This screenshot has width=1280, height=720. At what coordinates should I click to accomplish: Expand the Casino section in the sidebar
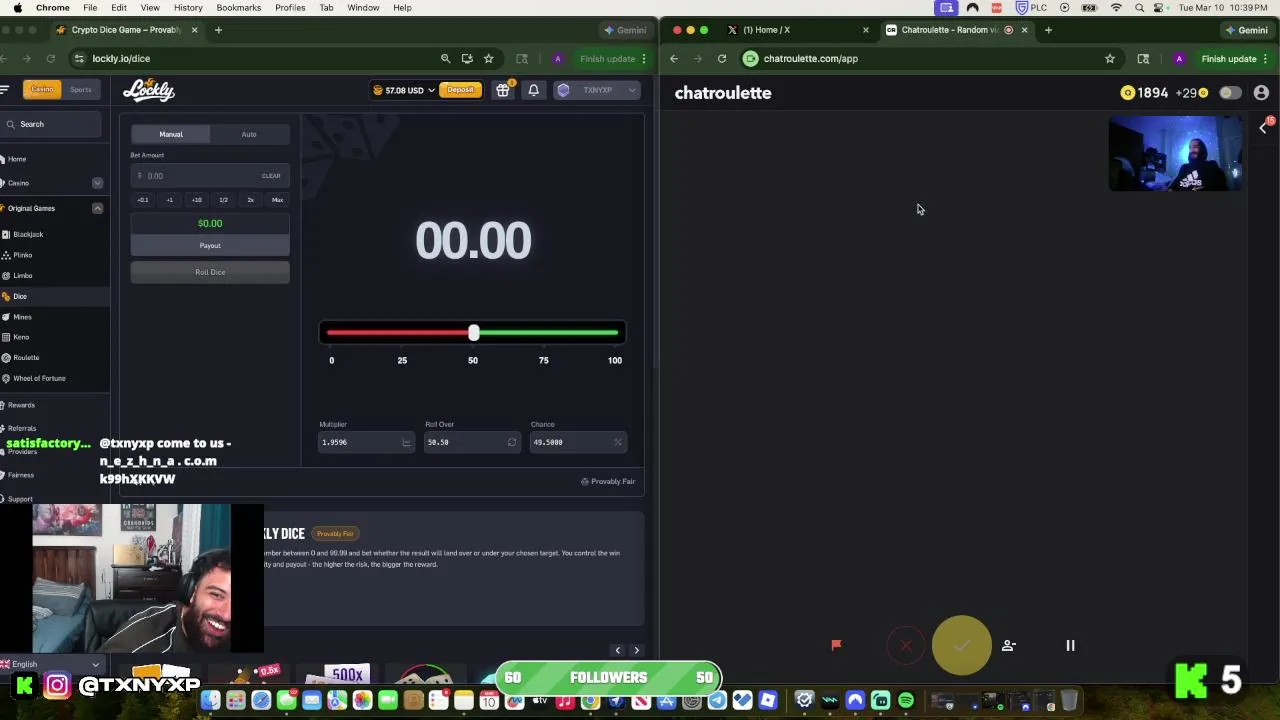point(97,183)
